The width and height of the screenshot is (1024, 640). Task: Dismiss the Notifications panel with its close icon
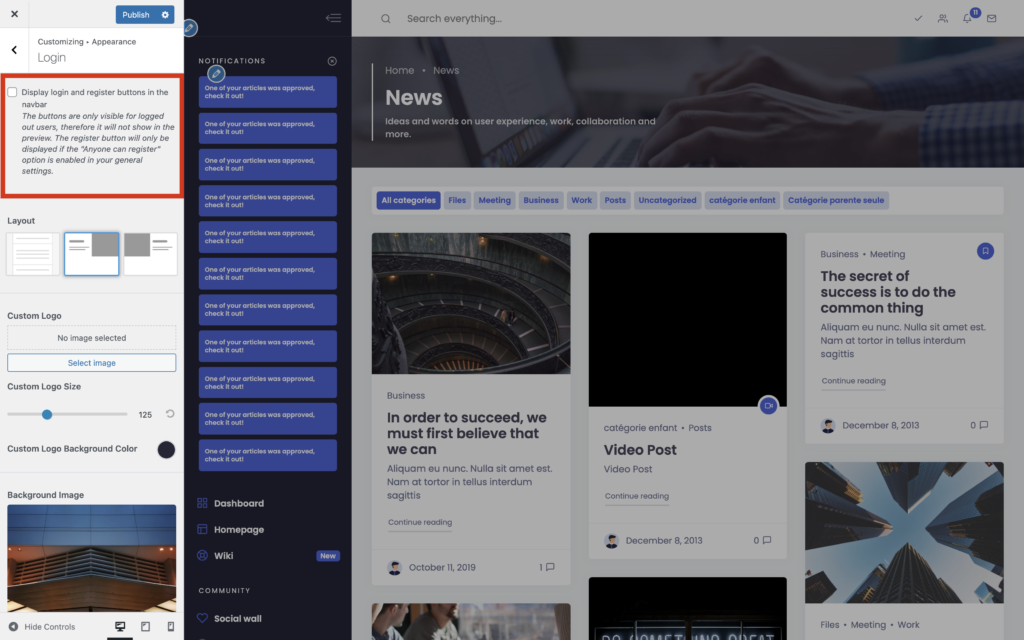tap(332, 61)
